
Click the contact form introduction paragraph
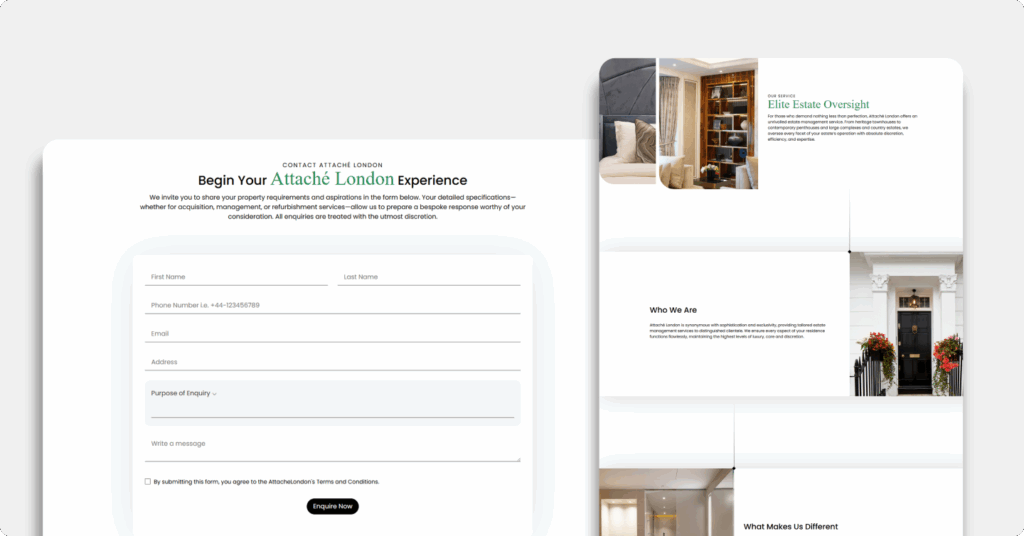click(332, 207)
